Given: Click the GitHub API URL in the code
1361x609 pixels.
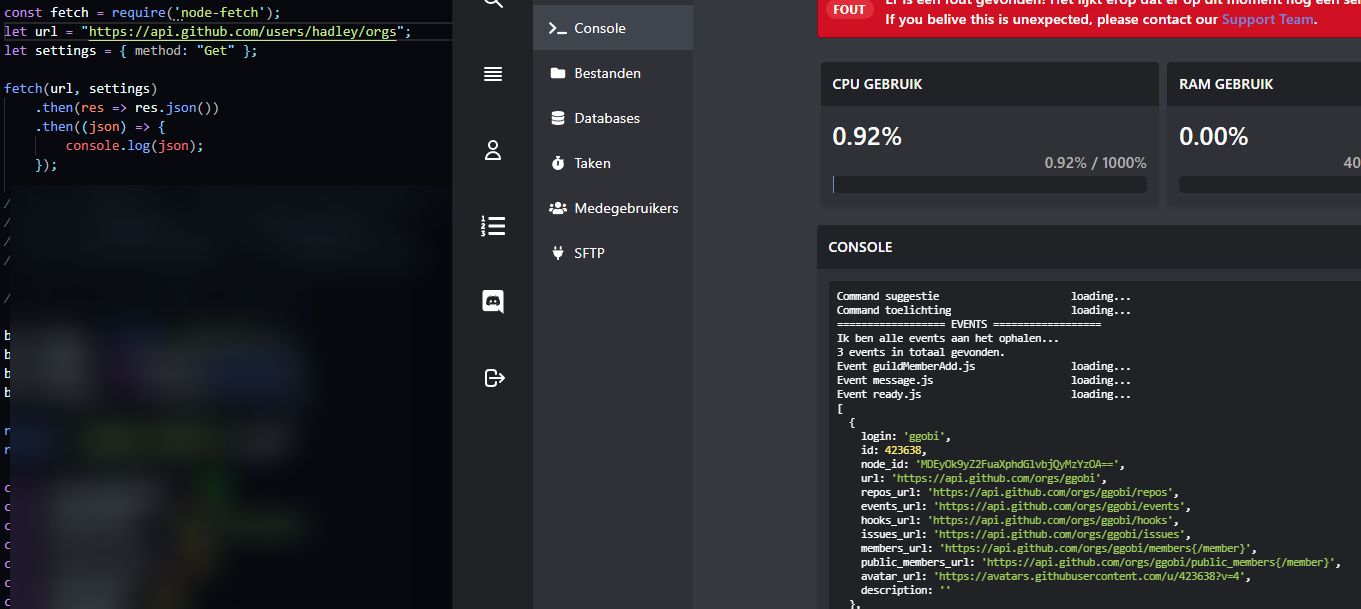Looking at the screenshot, I should click(243, 32).
